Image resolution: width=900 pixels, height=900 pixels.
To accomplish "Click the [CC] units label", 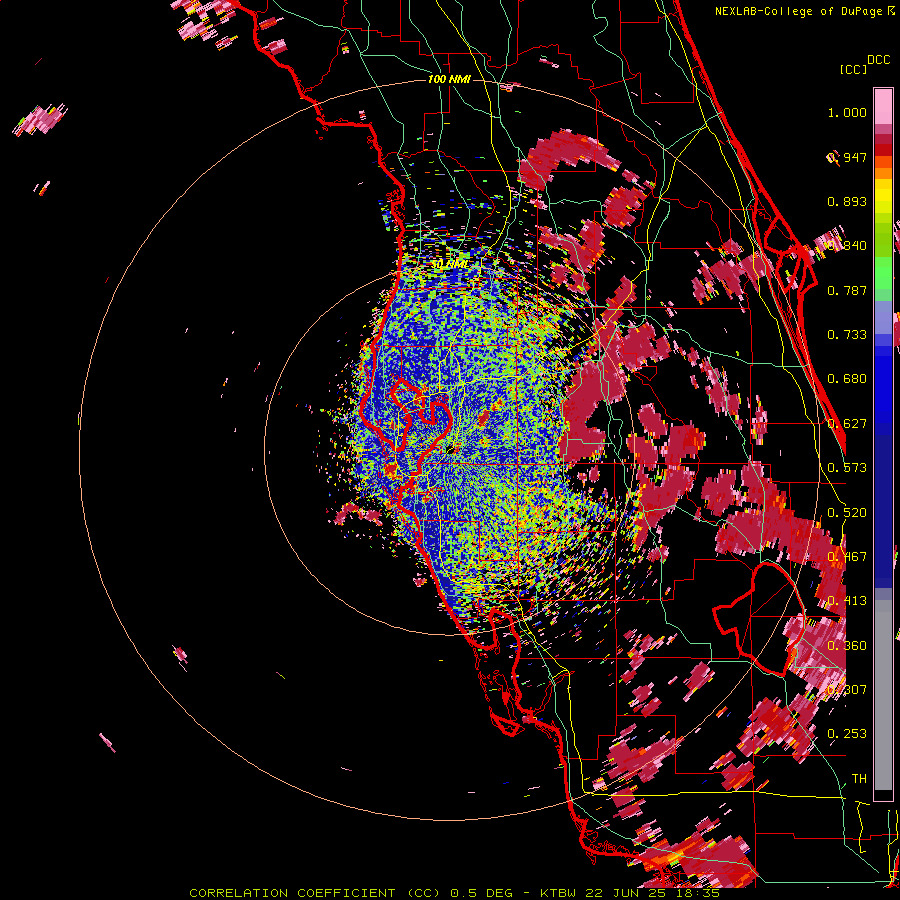I will point(853,69).
